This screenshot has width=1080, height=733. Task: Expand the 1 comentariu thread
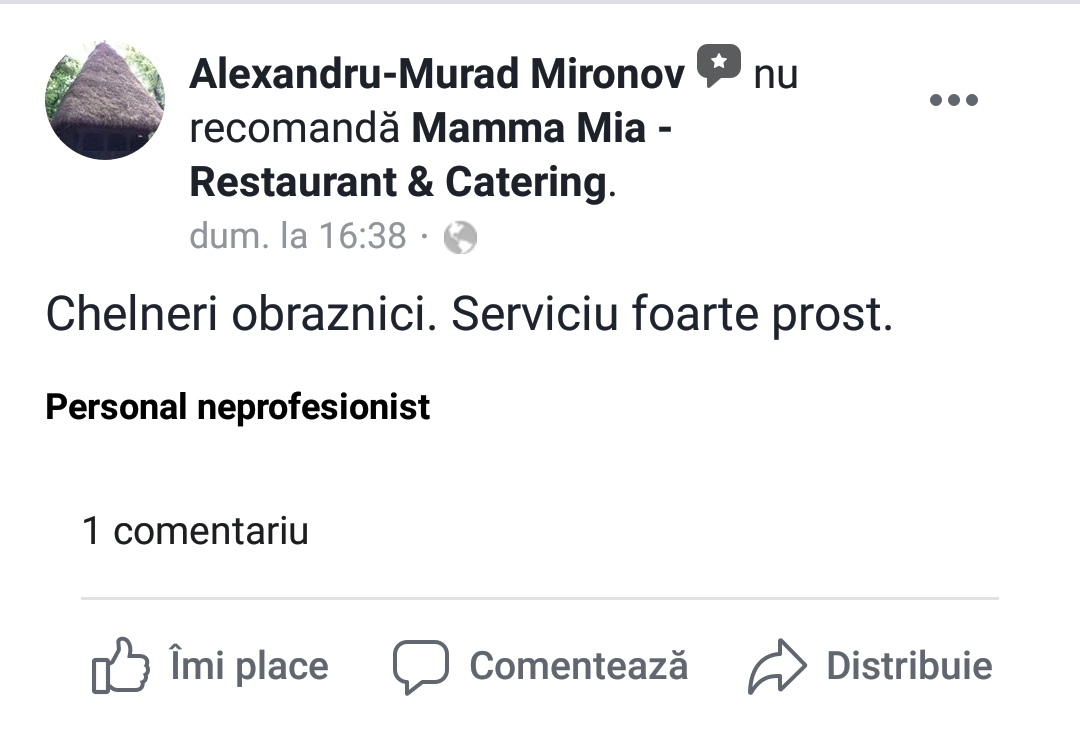195,531
